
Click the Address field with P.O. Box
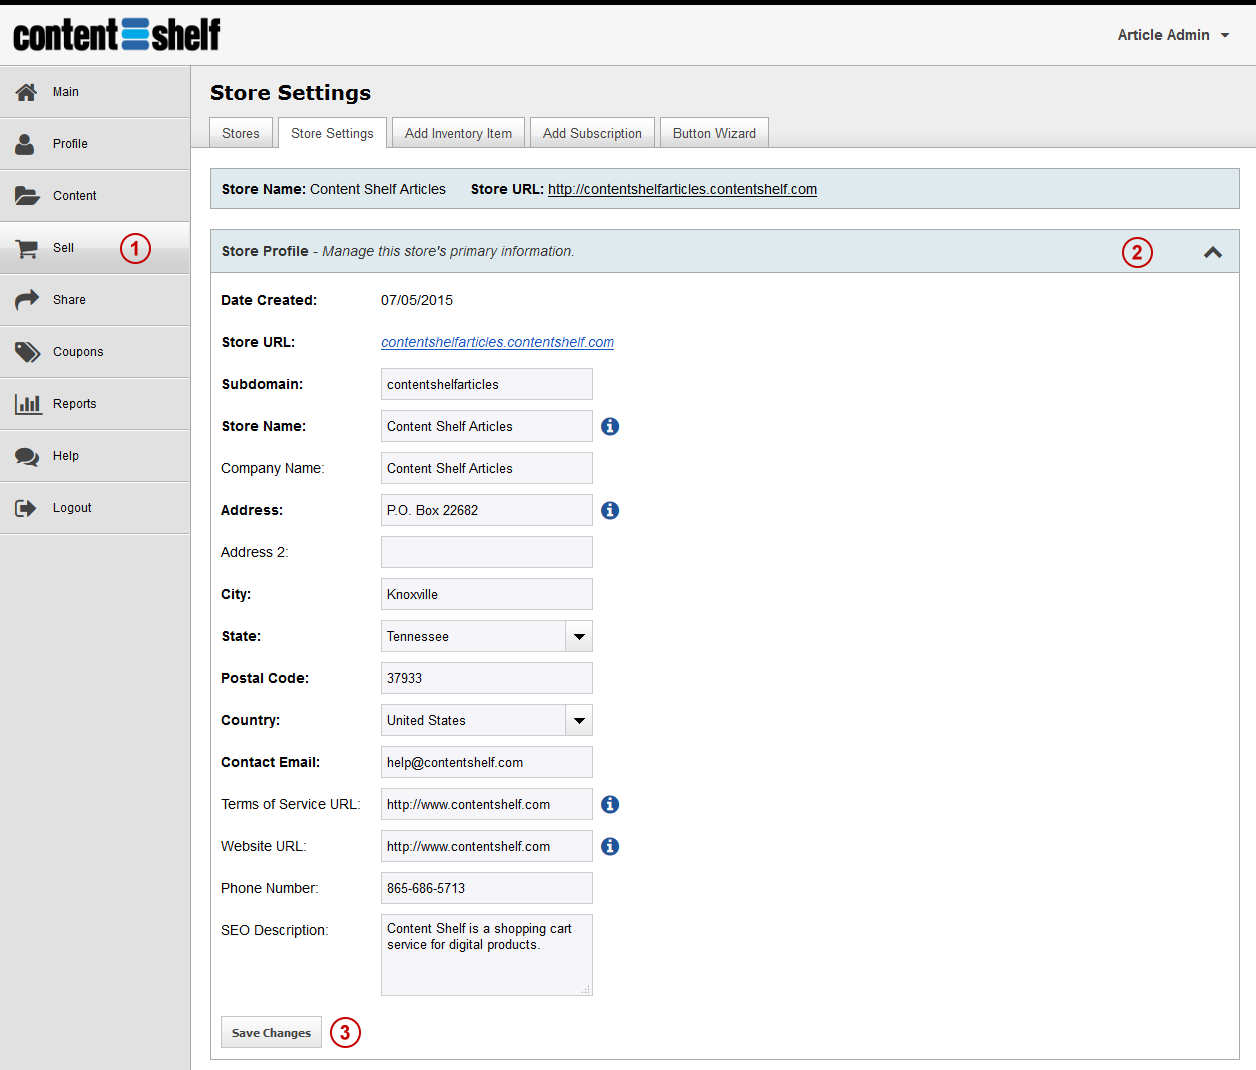(x=487, y=510)
